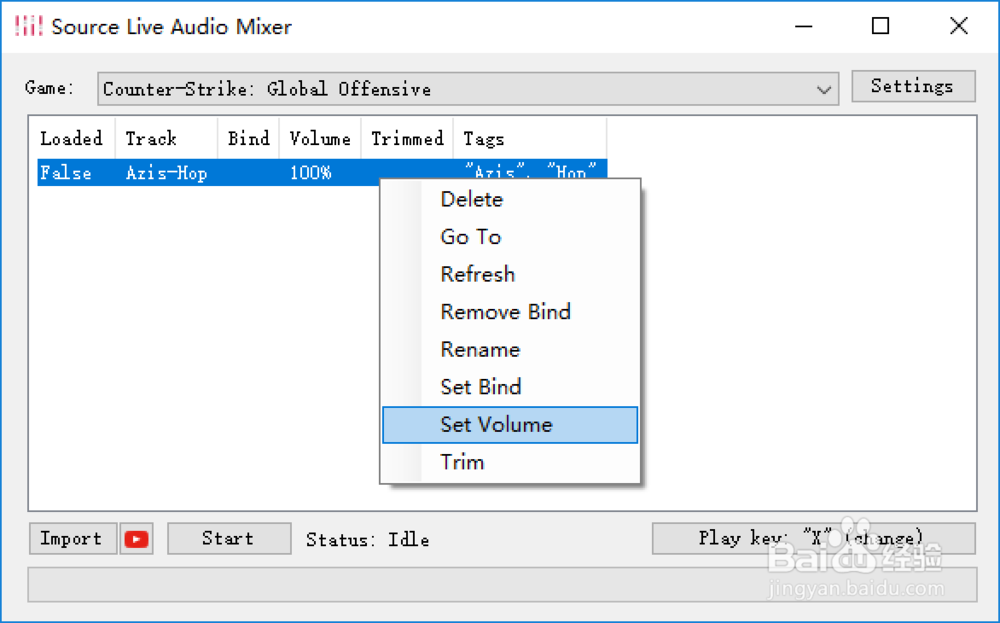Choose Trim from the context menu

click(x=462, y=462)
